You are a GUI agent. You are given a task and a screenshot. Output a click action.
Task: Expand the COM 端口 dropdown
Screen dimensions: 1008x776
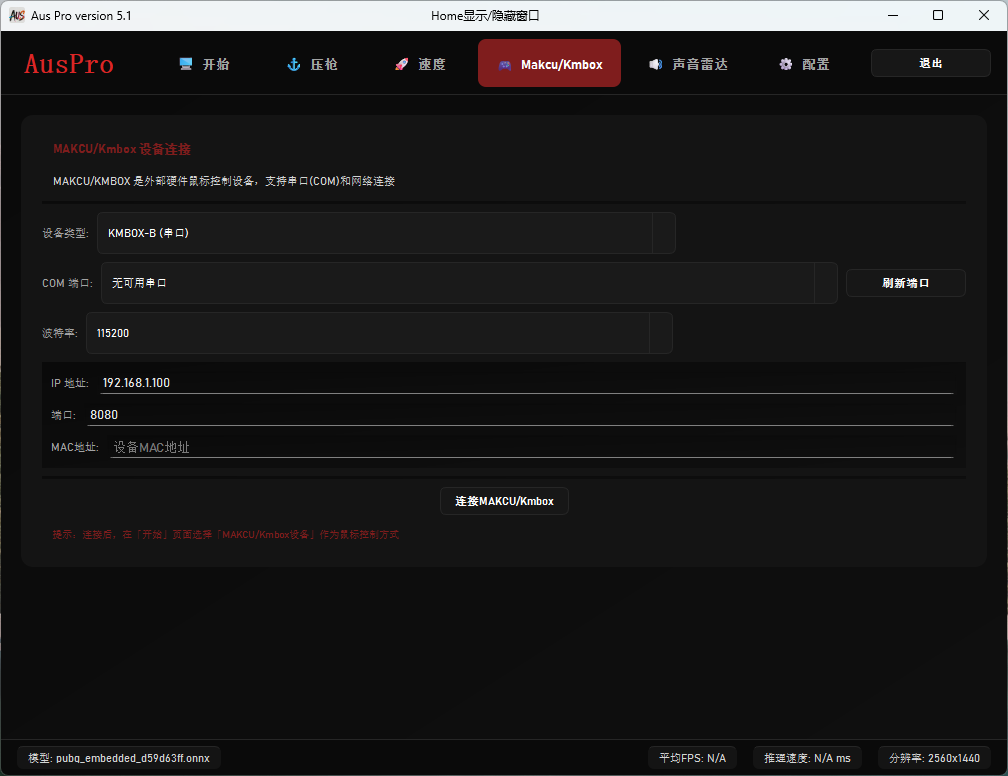(469, 283)
